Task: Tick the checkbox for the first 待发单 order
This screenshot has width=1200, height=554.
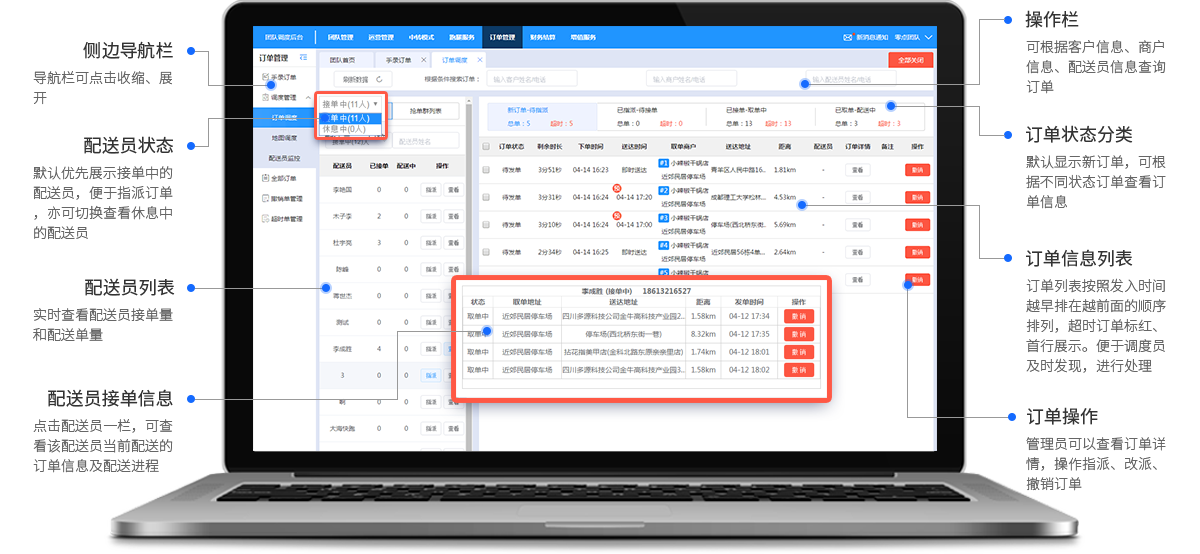Action: coord(486,170)
